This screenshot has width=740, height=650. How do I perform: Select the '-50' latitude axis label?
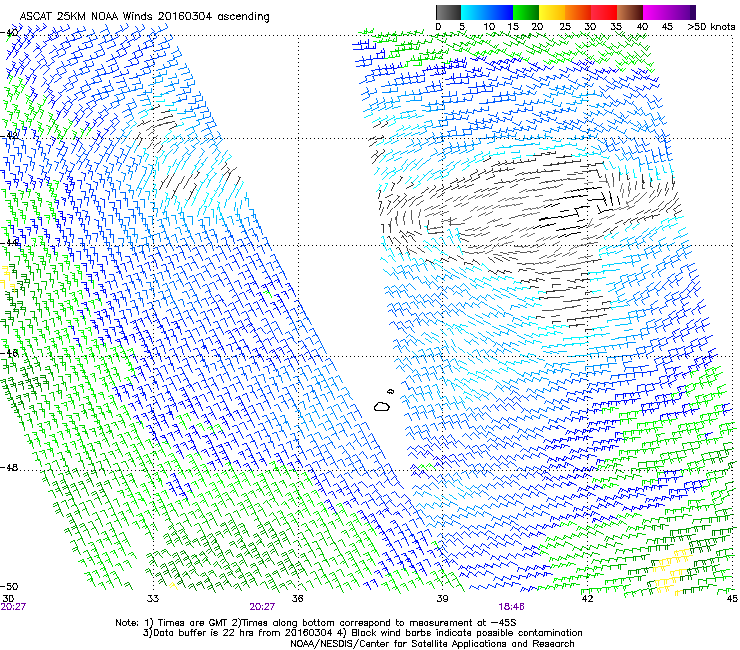10,586
